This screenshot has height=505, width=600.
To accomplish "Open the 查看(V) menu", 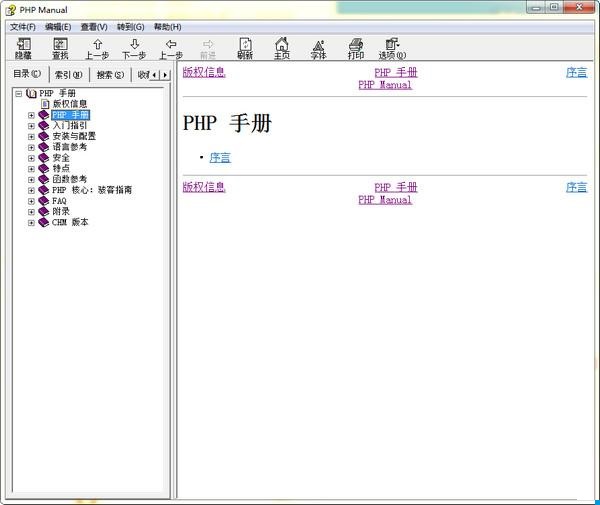I will (x=94, y=27).
